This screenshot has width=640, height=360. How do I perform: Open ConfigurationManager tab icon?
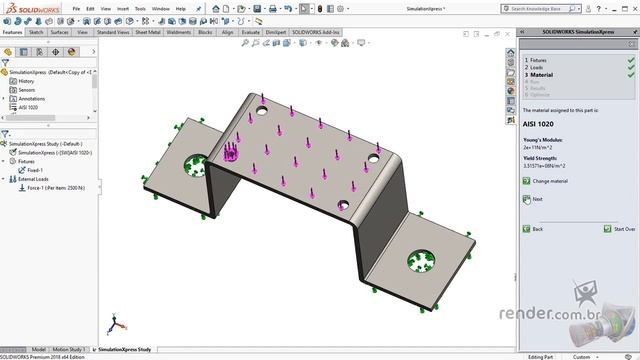pyautogui.click(x=40, y=52)
